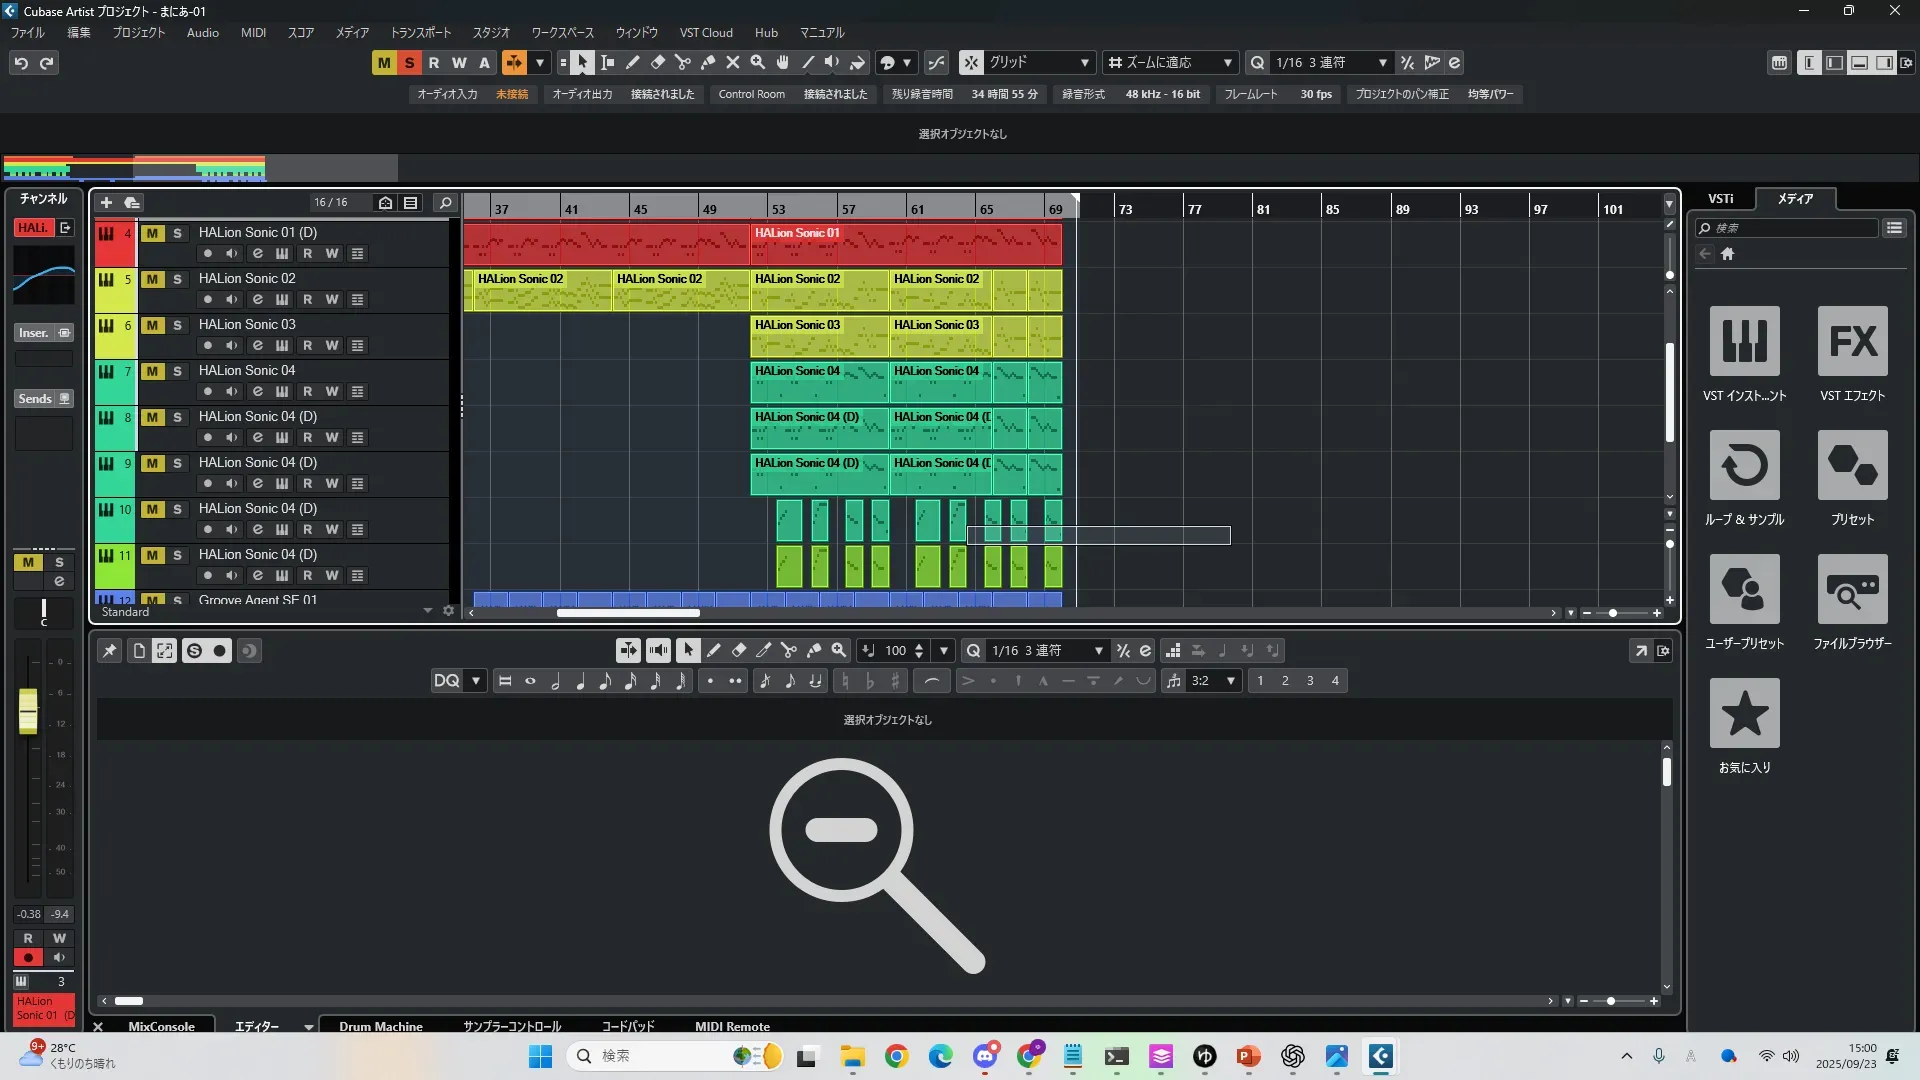Select the Eraser tool in top toolbar
The height and width of the screenshot is (1080, 1920).
point(658,63)
